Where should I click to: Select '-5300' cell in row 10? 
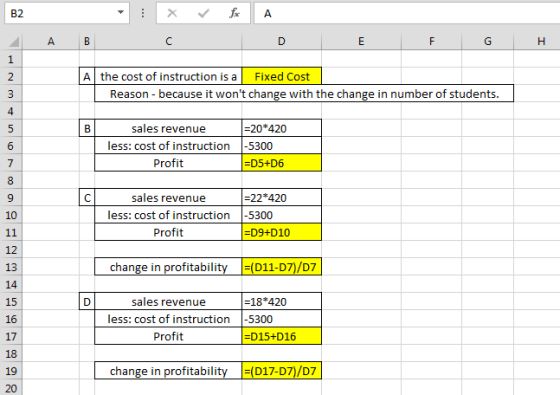(281, 215)
